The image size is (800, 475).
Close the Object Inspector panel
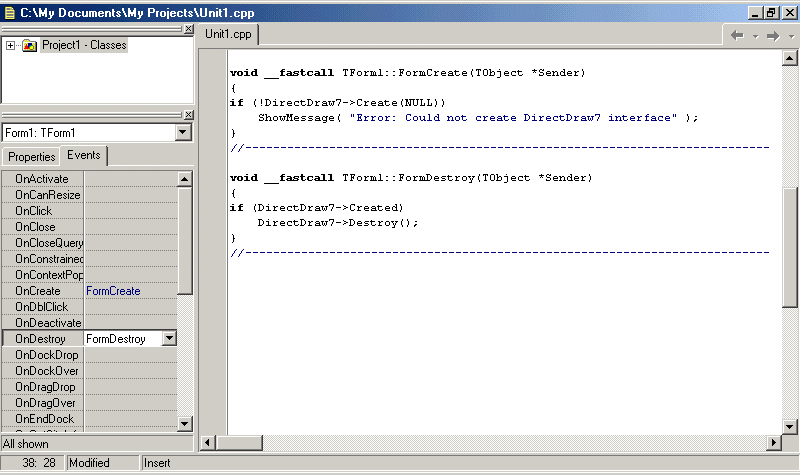pos(188,115)
